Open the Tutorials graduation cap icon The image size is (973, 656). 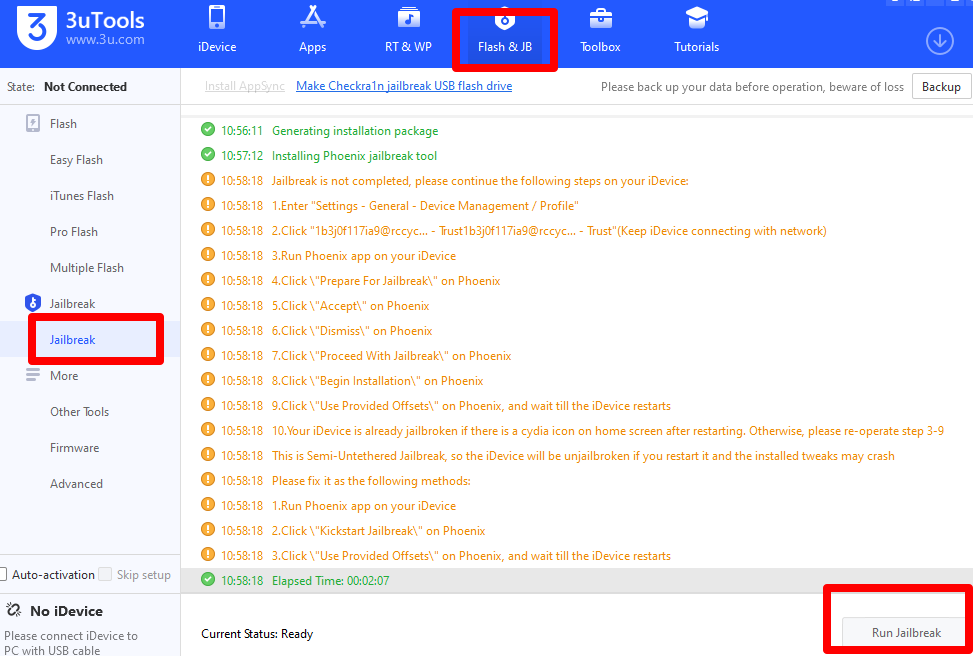(697, 17)
